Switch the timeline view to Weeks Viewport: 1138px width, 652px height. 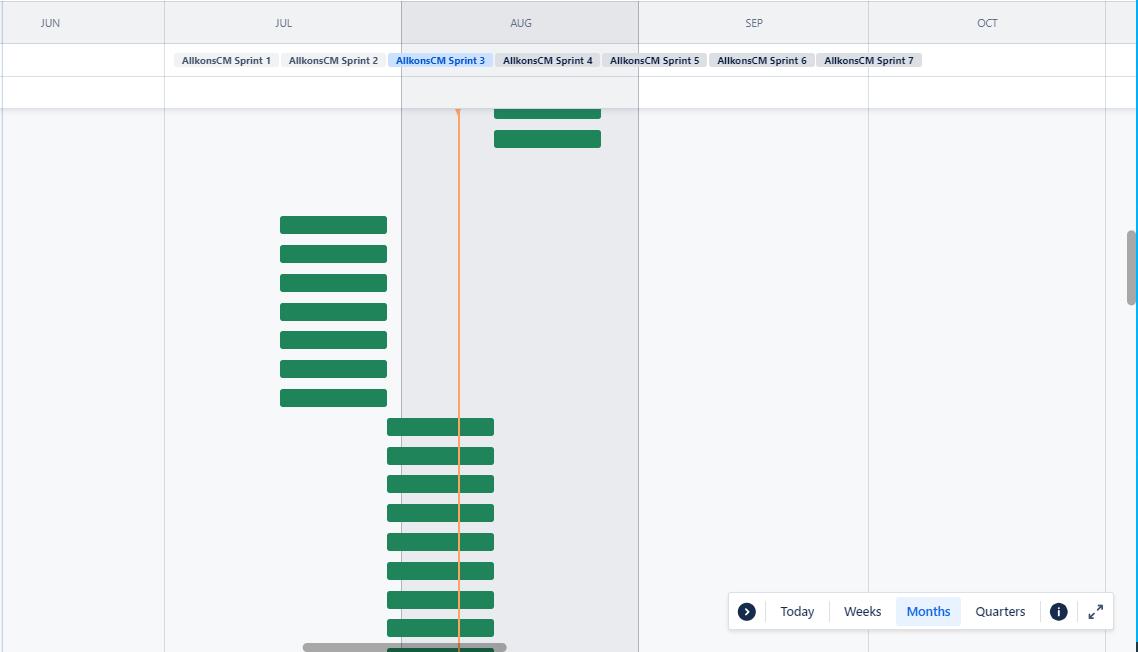862,611
